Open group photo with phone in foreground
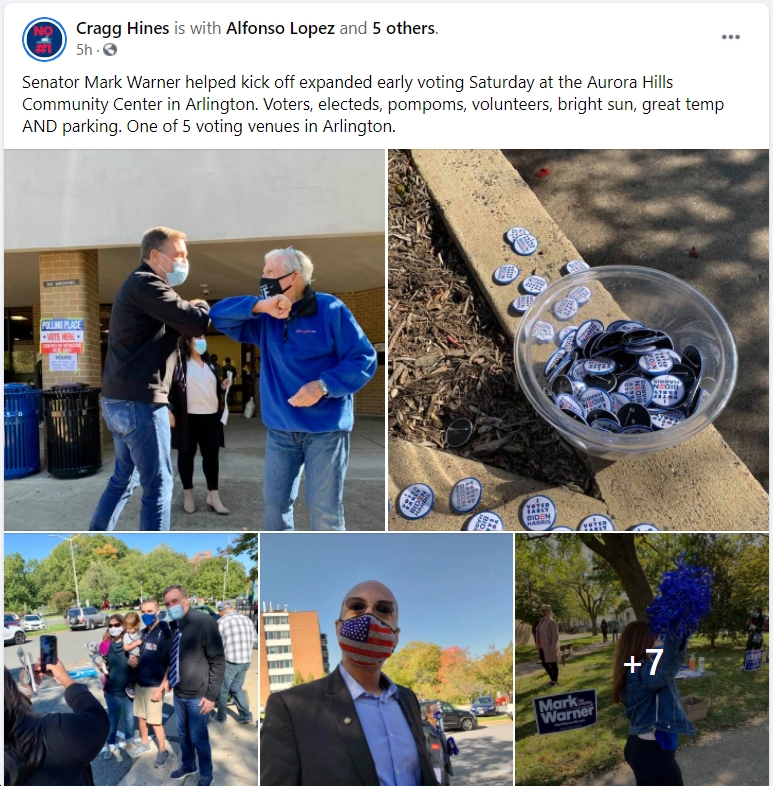This screenshot has height=786, width=773. pos(131,660)
